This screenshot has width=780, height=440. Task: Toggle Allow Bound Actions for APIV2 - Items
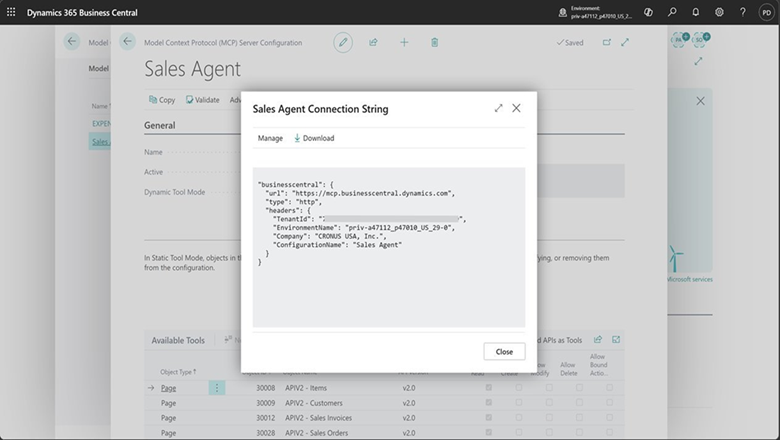click(x=609, y=387)
